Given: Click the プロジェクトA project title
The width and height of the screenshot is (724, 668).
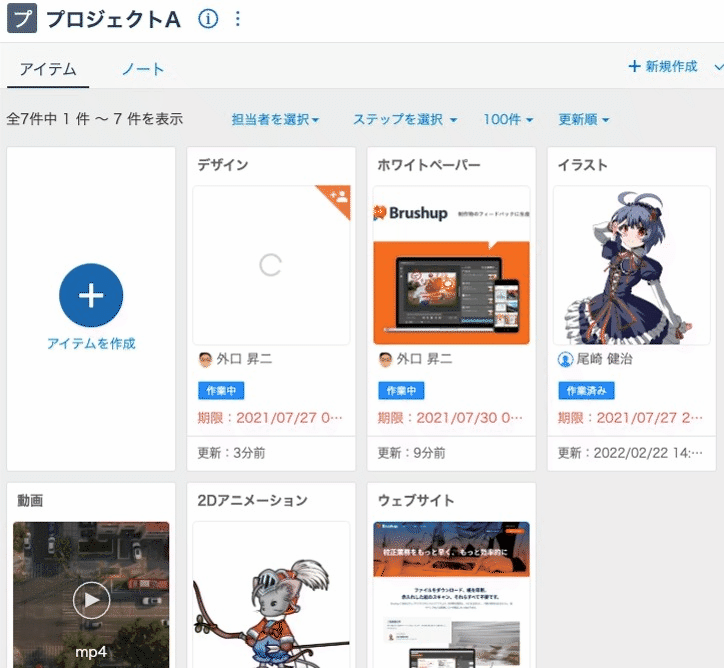Looking at the screenshot, I should pos(113,19).
